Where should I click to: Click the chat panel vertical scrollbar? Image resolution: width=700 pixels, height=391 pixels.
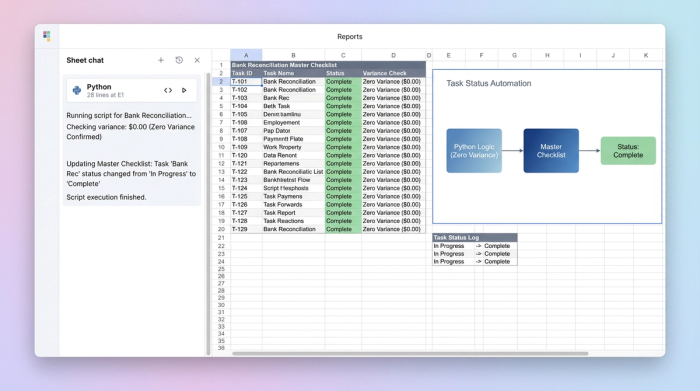[x=208, y=213]
